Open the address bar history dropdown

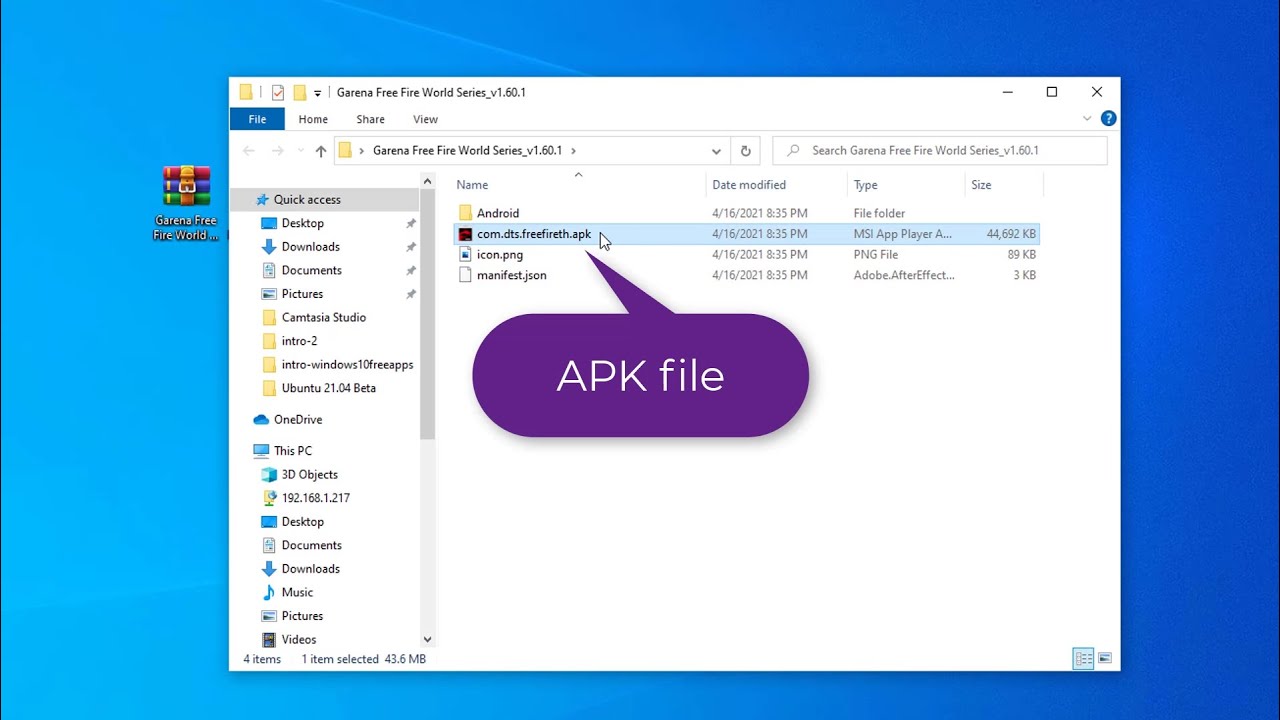pos(716,151)
